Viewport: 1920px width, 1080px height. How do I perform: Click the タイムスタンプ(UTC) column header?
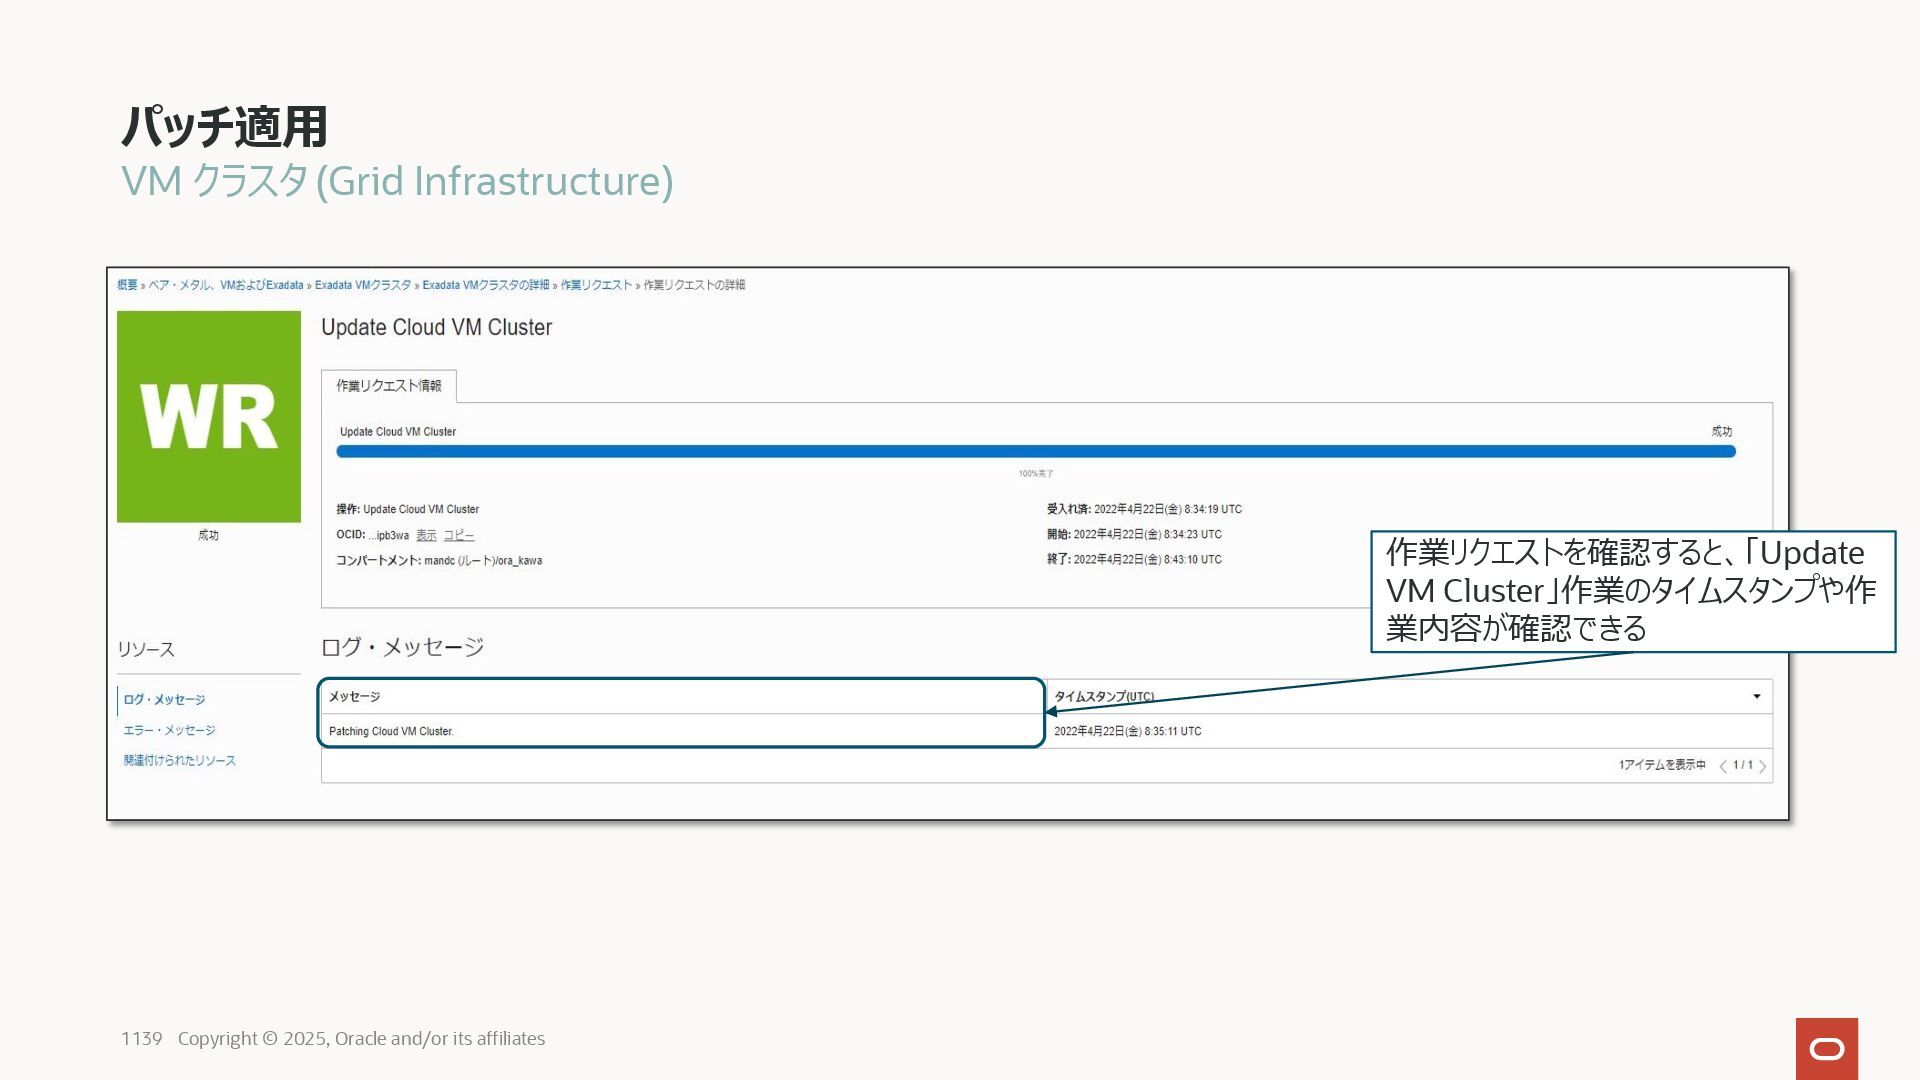[1103, 696]
